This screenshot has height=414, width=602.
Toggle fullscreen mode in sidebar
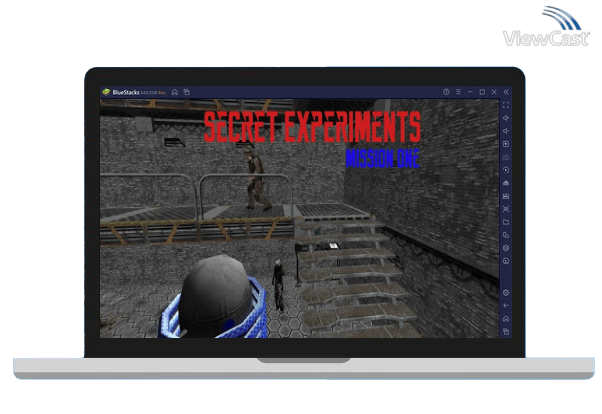tap(506, 105)
